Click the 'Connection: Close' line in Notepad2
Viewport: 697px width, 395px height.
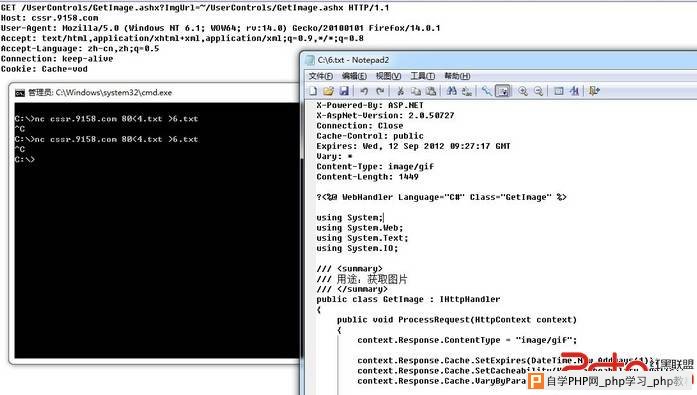coord(360,126)
